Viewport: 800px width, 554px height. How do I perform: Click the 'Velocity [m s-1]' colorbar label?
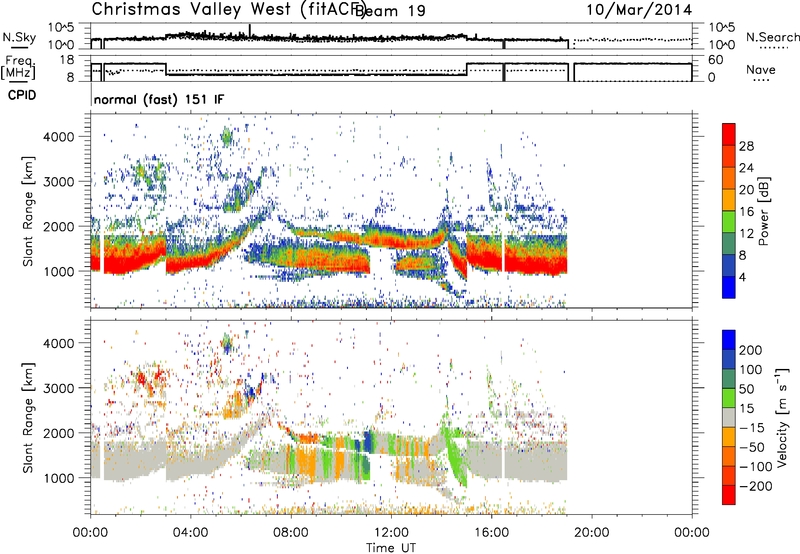(x=782, y=417)
